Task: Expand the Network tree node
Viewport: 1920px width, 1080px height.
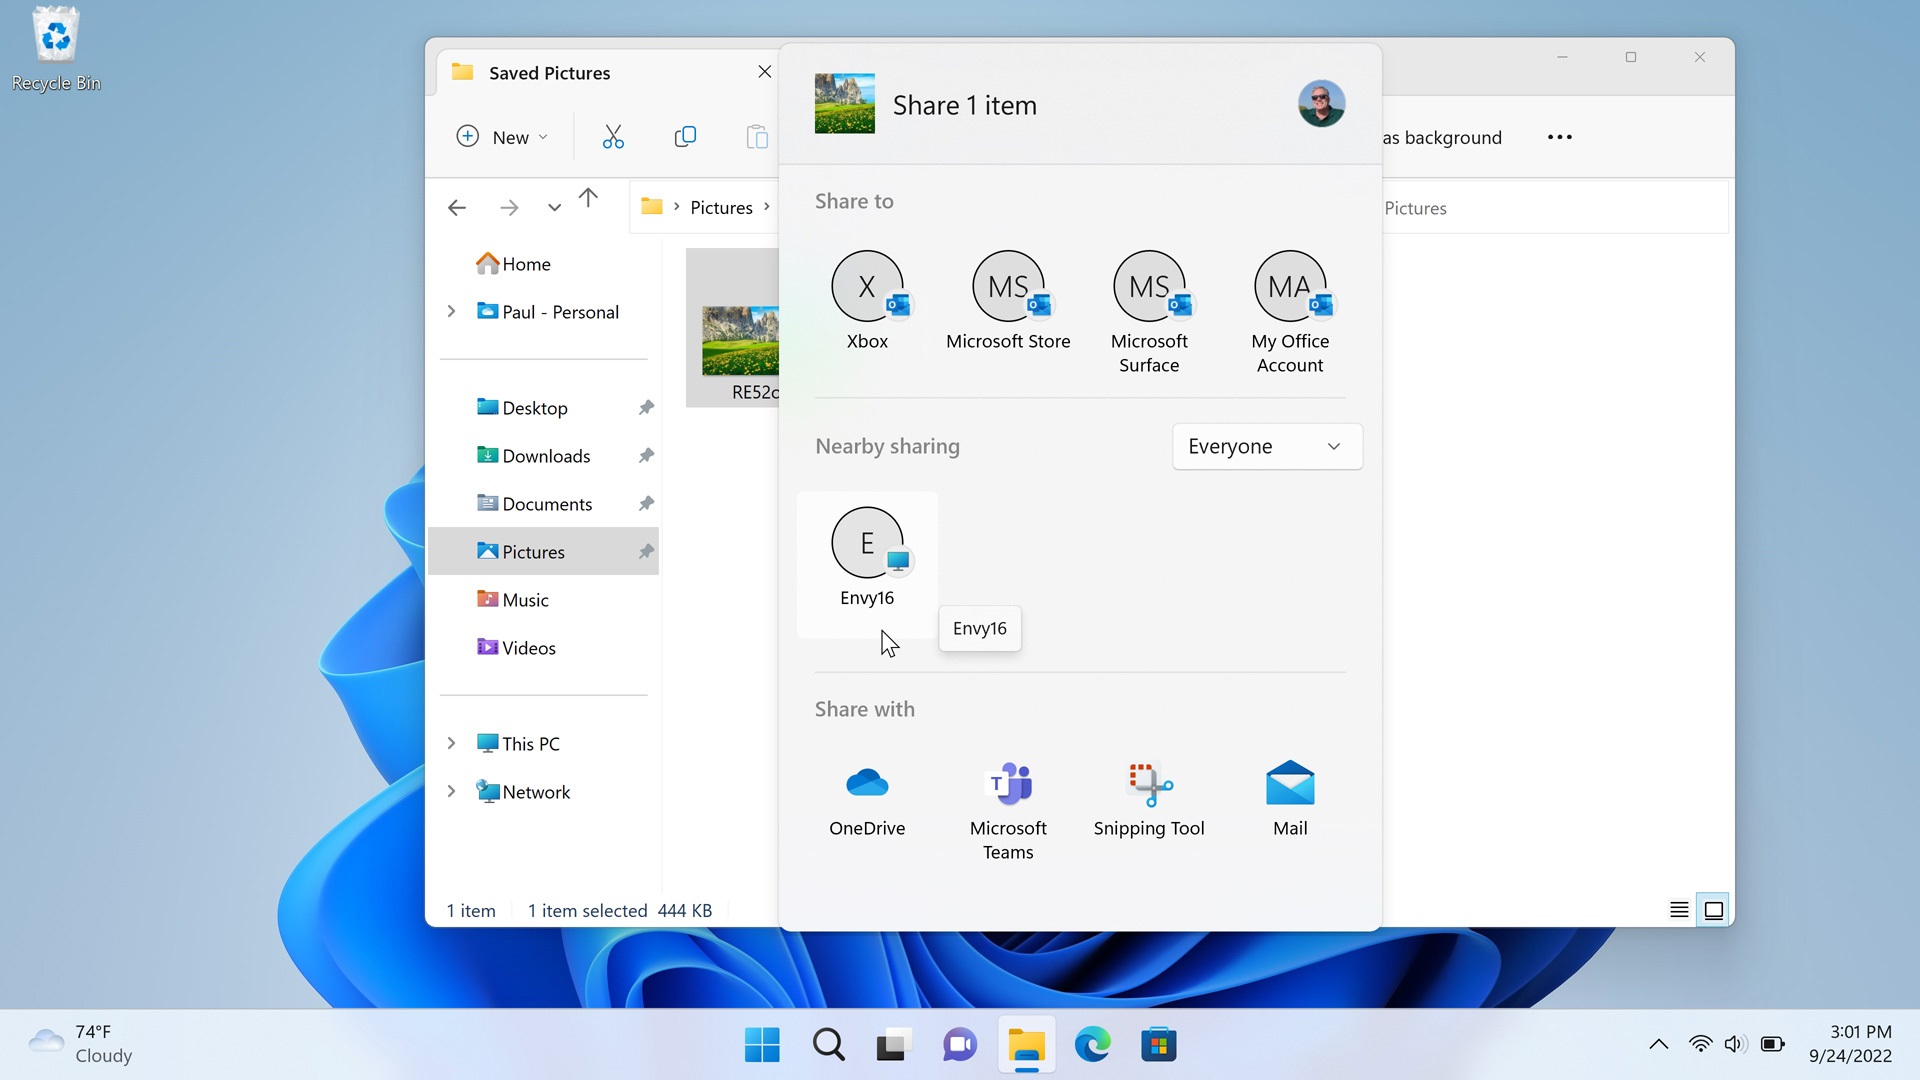Action: (x=451, y=791)
